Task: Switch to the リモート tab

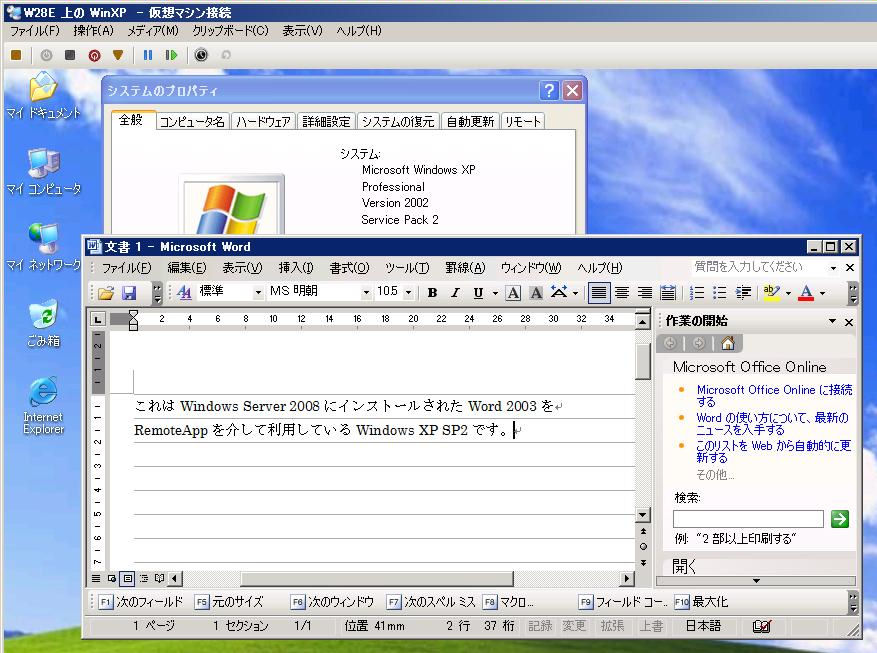Action: 522,121
